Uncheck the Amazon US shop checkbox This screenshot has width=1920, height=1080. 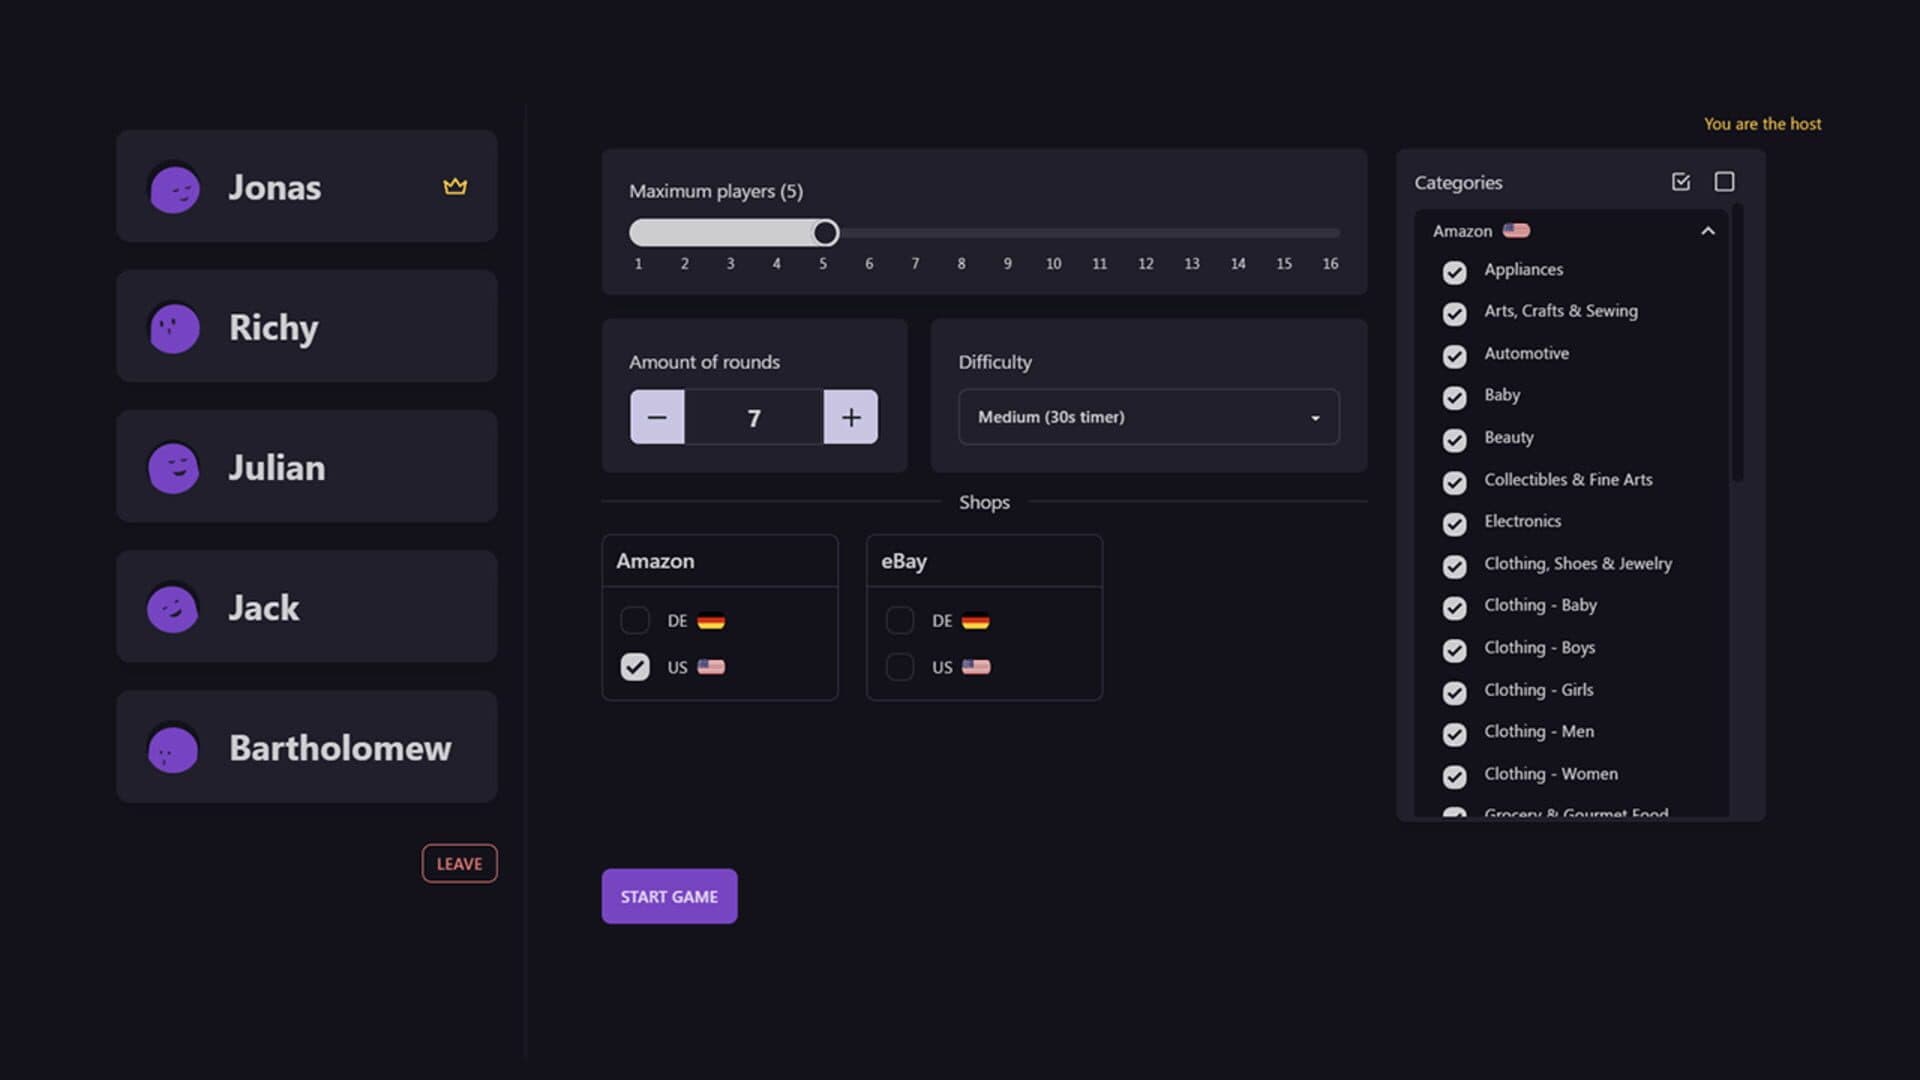[635, 667]
